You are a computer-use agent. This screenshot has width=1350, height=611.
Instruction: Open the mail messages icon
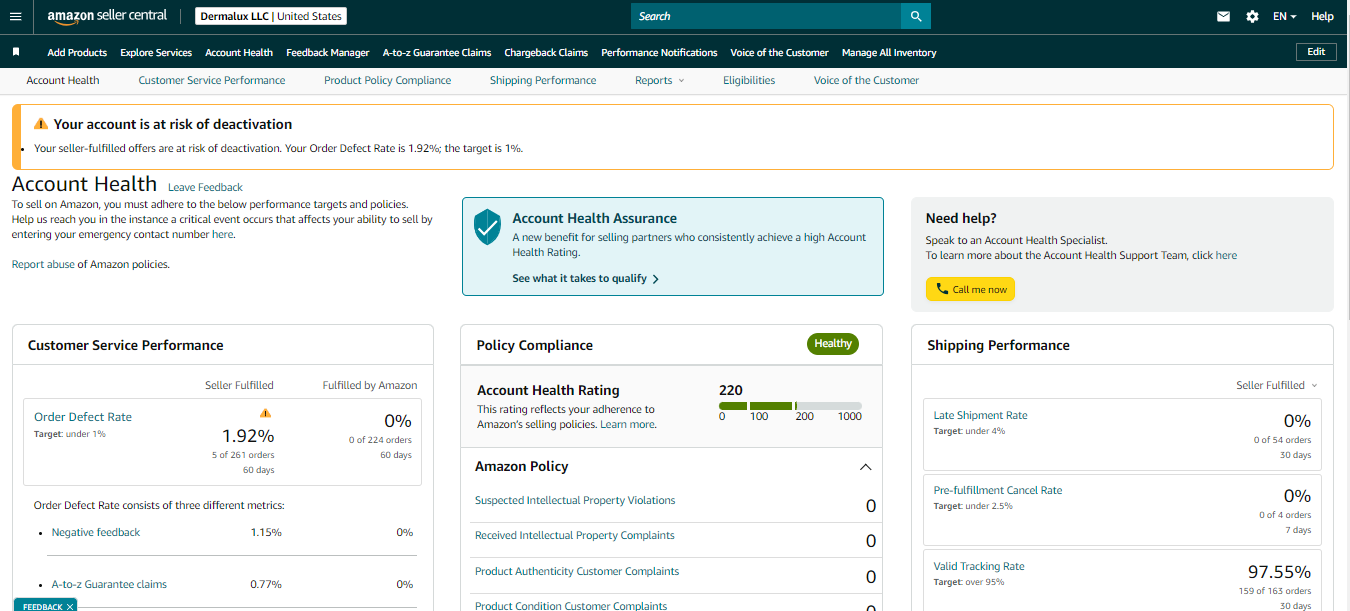[1223, 16]
